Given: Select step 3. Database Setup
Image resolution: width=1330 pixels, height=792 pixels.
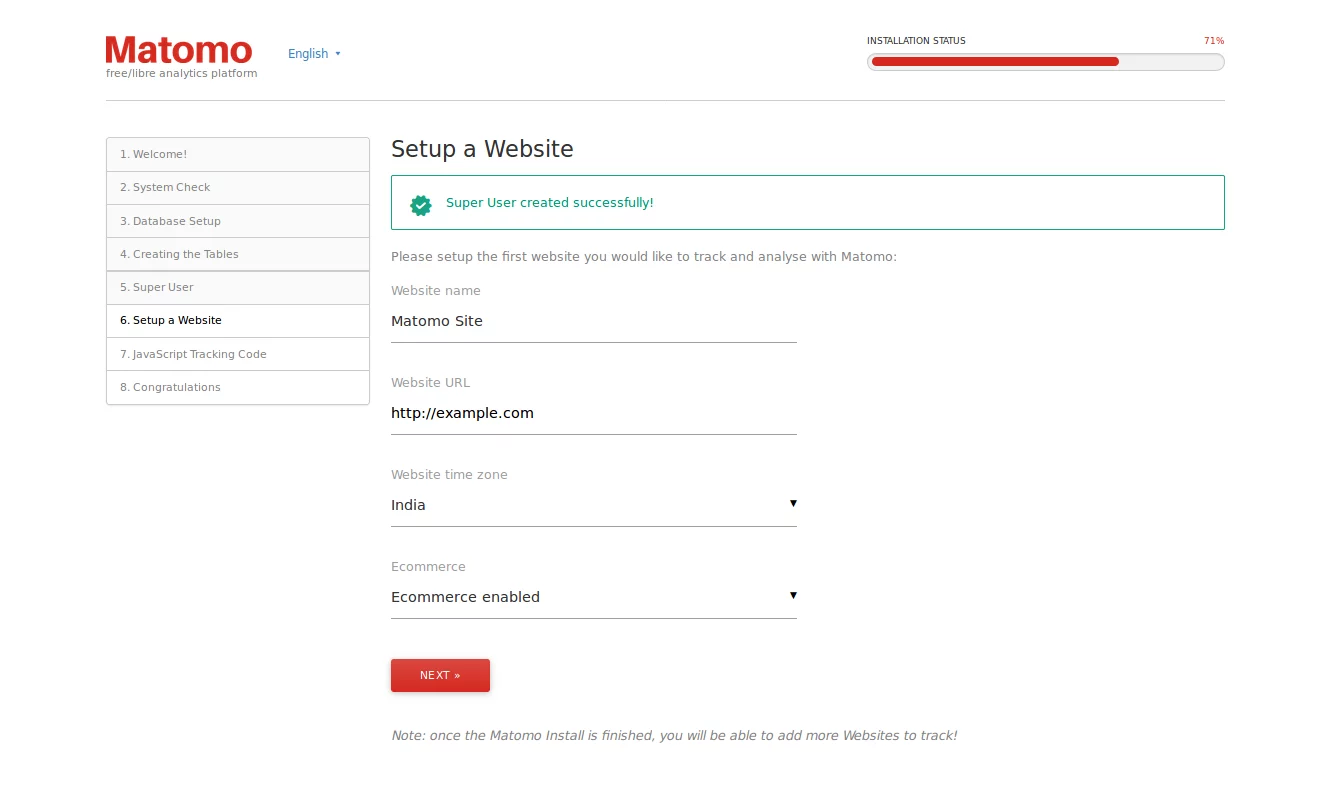Looking at the screenshot, I should tap(238, 221).
